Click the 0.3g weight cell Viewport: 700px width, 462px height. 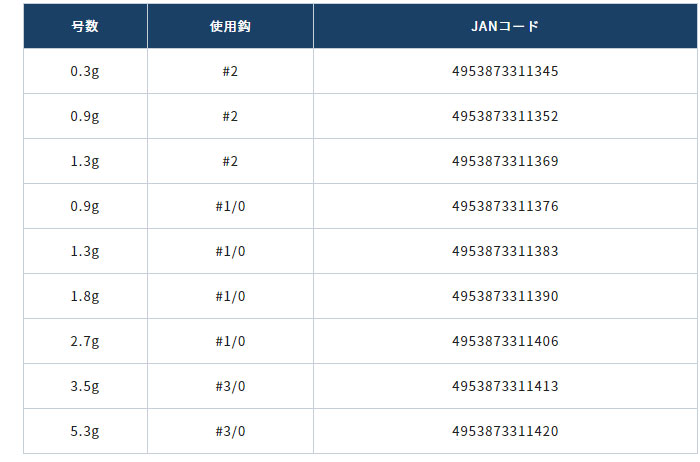(85, 71)
